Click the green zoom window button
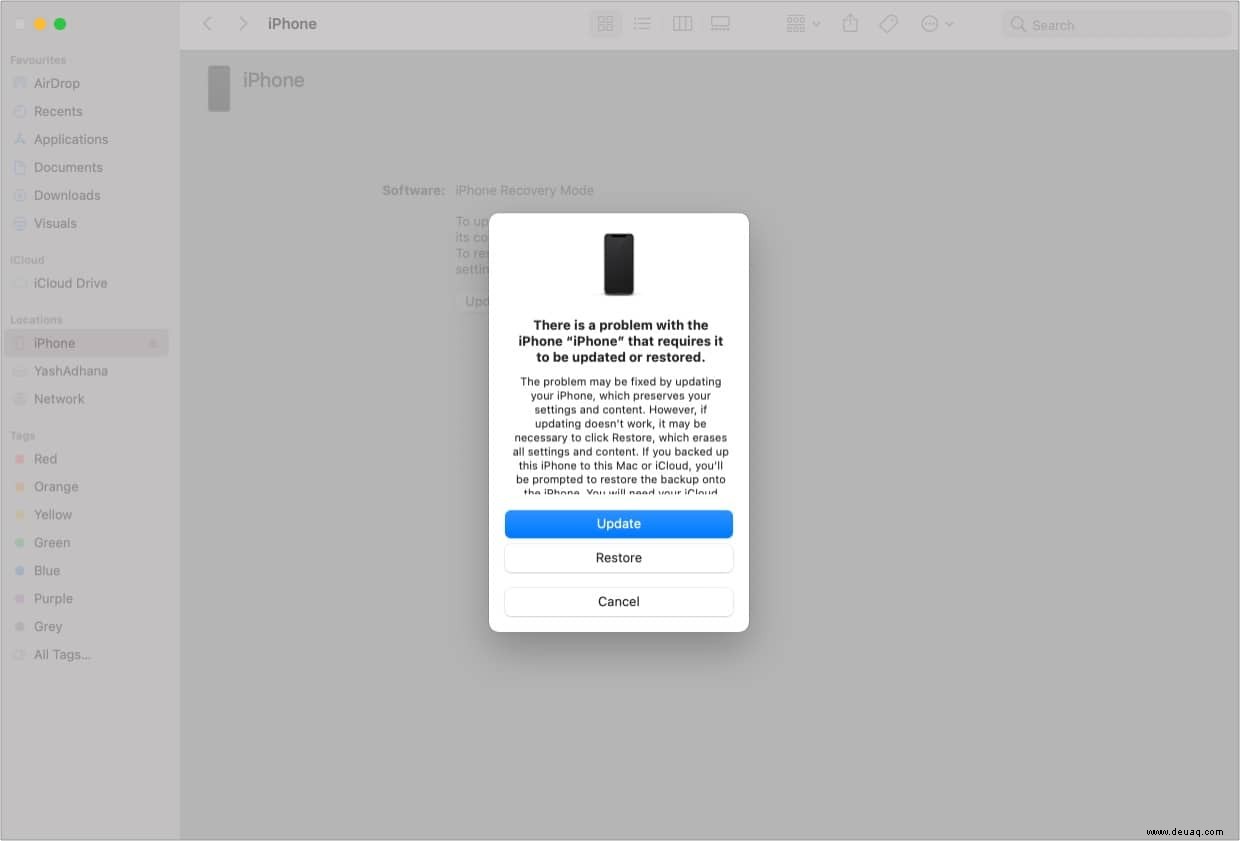The width and height of the screenshot is (1240, 841). pyautogui.click(x=60, y=24)
